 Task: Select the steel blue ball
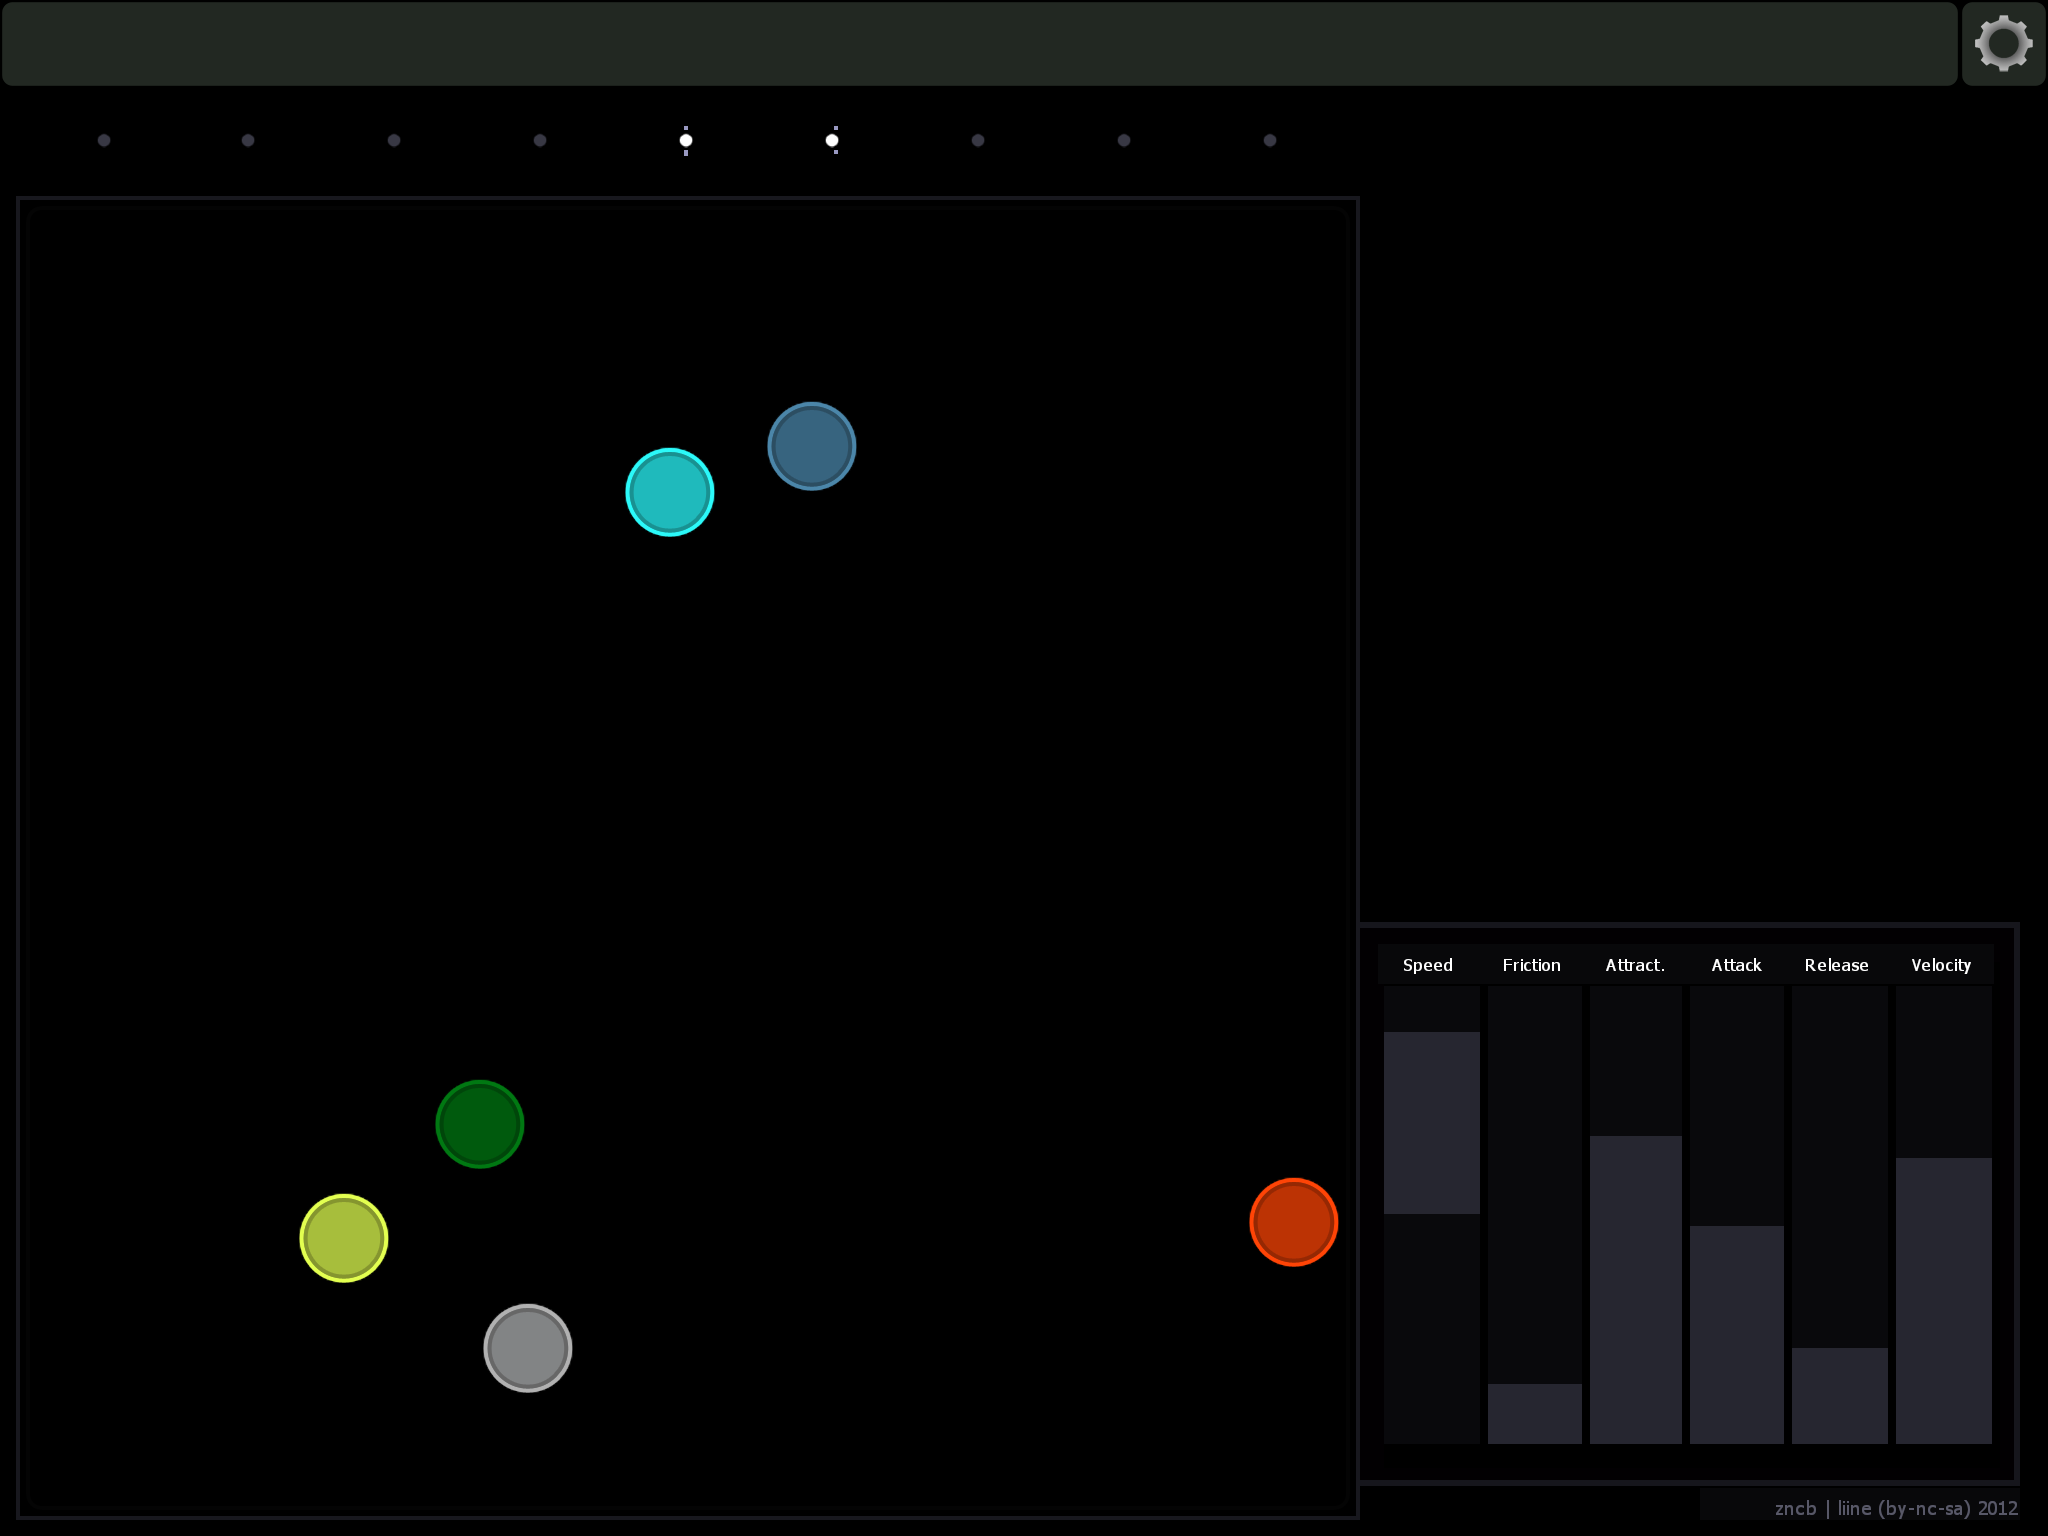(x=812, y=446)
